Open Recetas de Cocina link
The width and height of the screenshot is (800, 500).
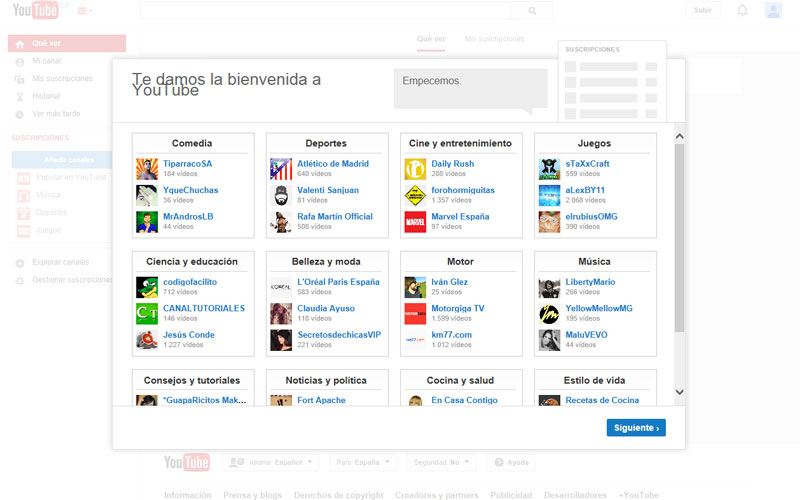tap(602, 401)
